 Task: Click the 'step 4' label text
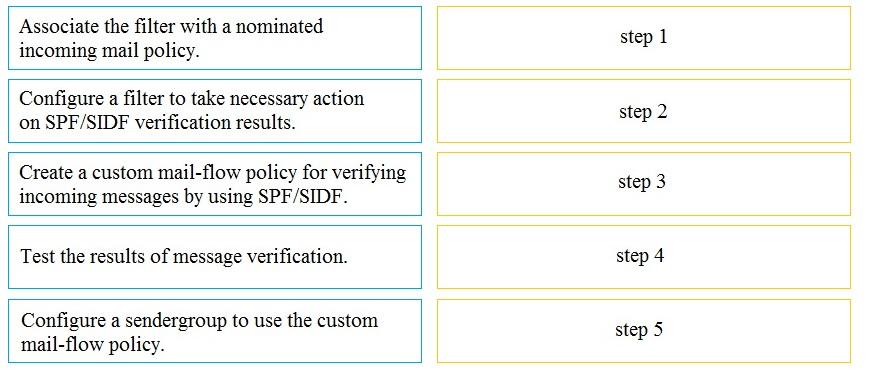(640, 256)
